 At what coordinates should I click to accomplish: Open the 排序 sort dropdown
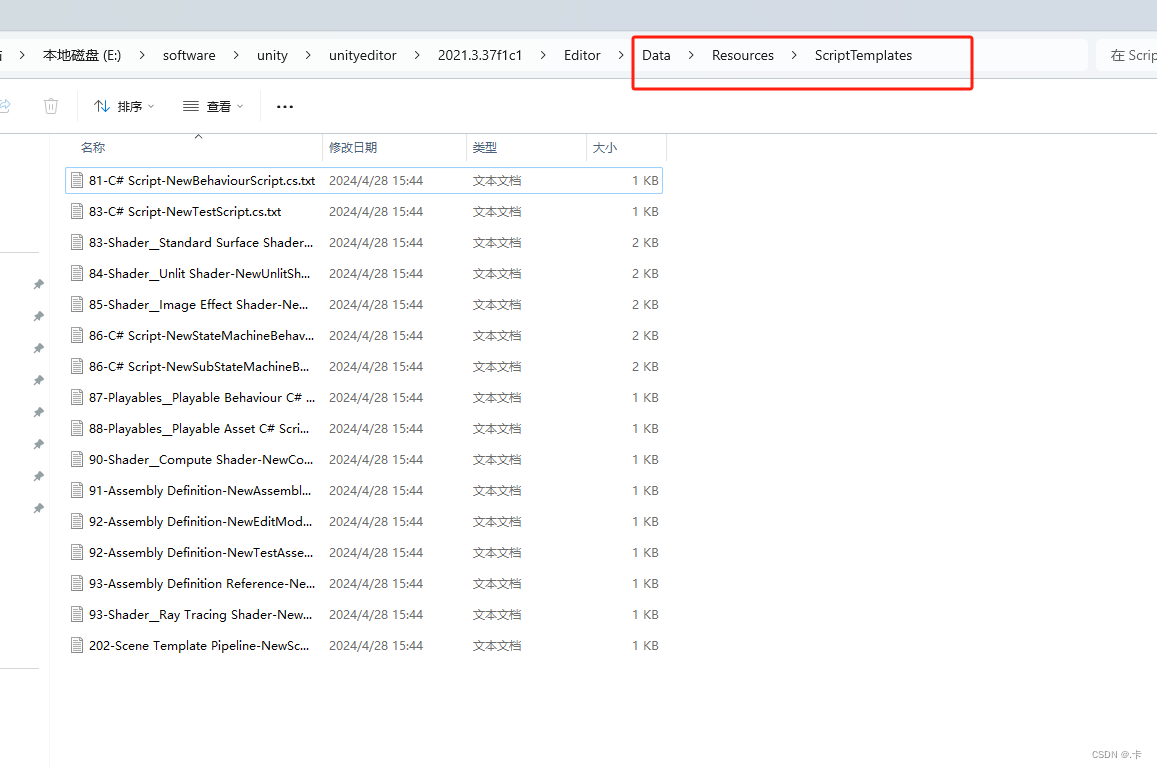(x=124, y=106)
